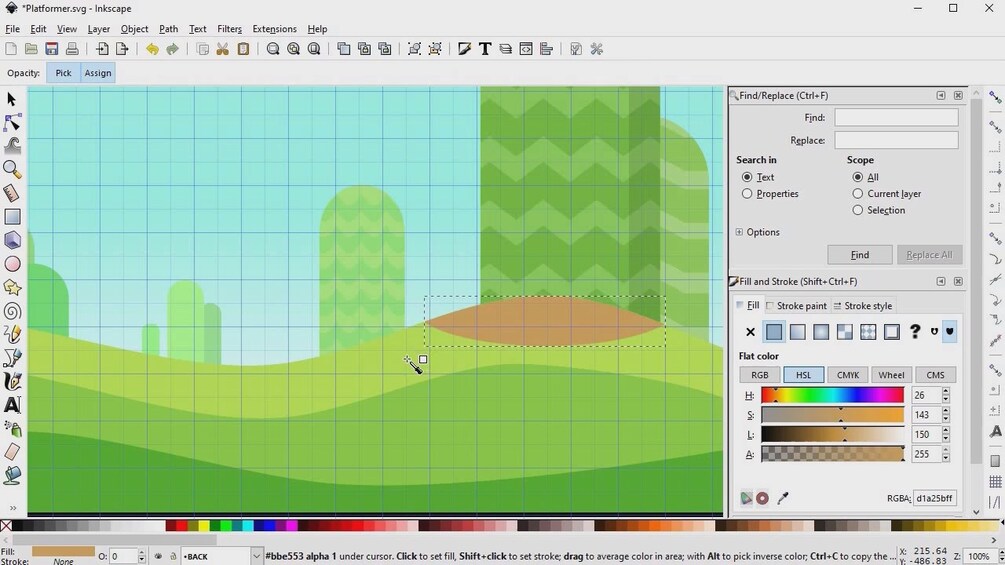Click the Lightness slider bar
This screenshot has width=1005, height=565.
(832, 434)
